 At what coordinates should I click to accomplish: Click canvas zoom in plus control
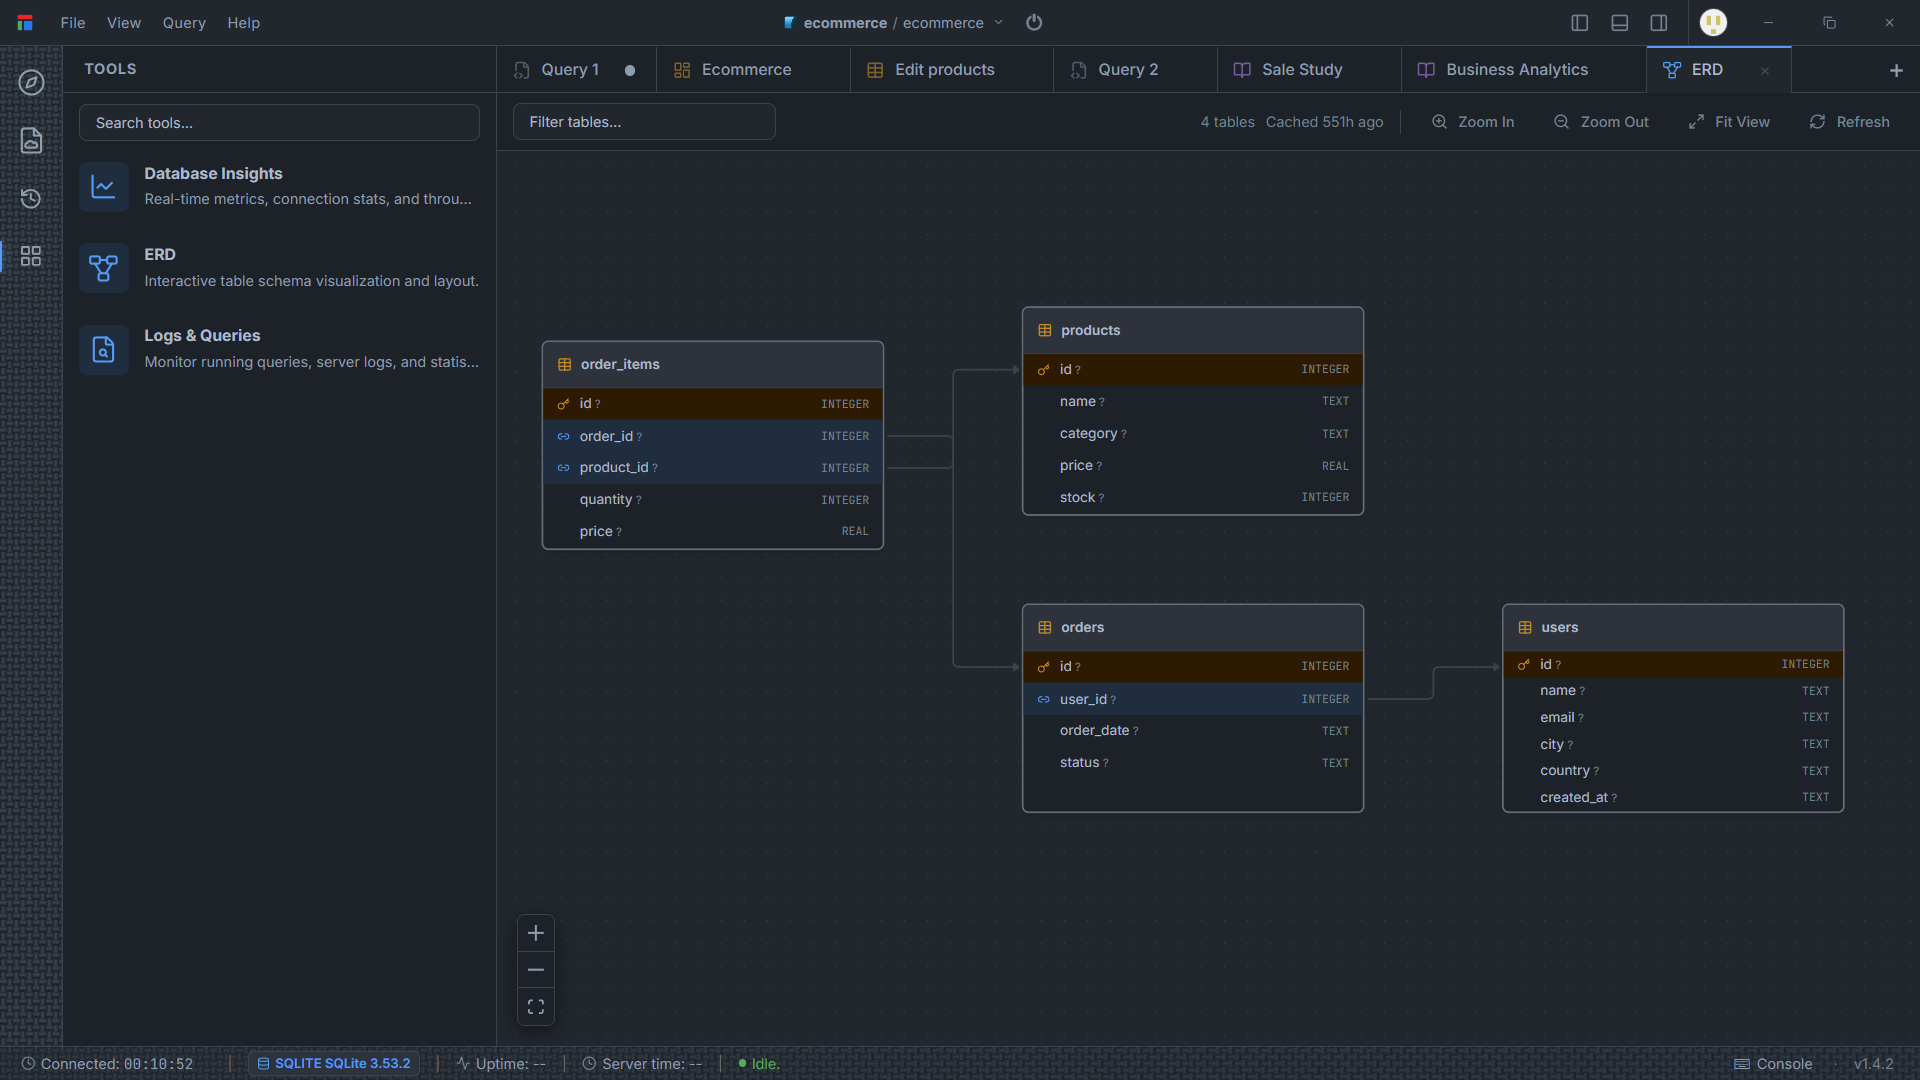tap(536, 933)
